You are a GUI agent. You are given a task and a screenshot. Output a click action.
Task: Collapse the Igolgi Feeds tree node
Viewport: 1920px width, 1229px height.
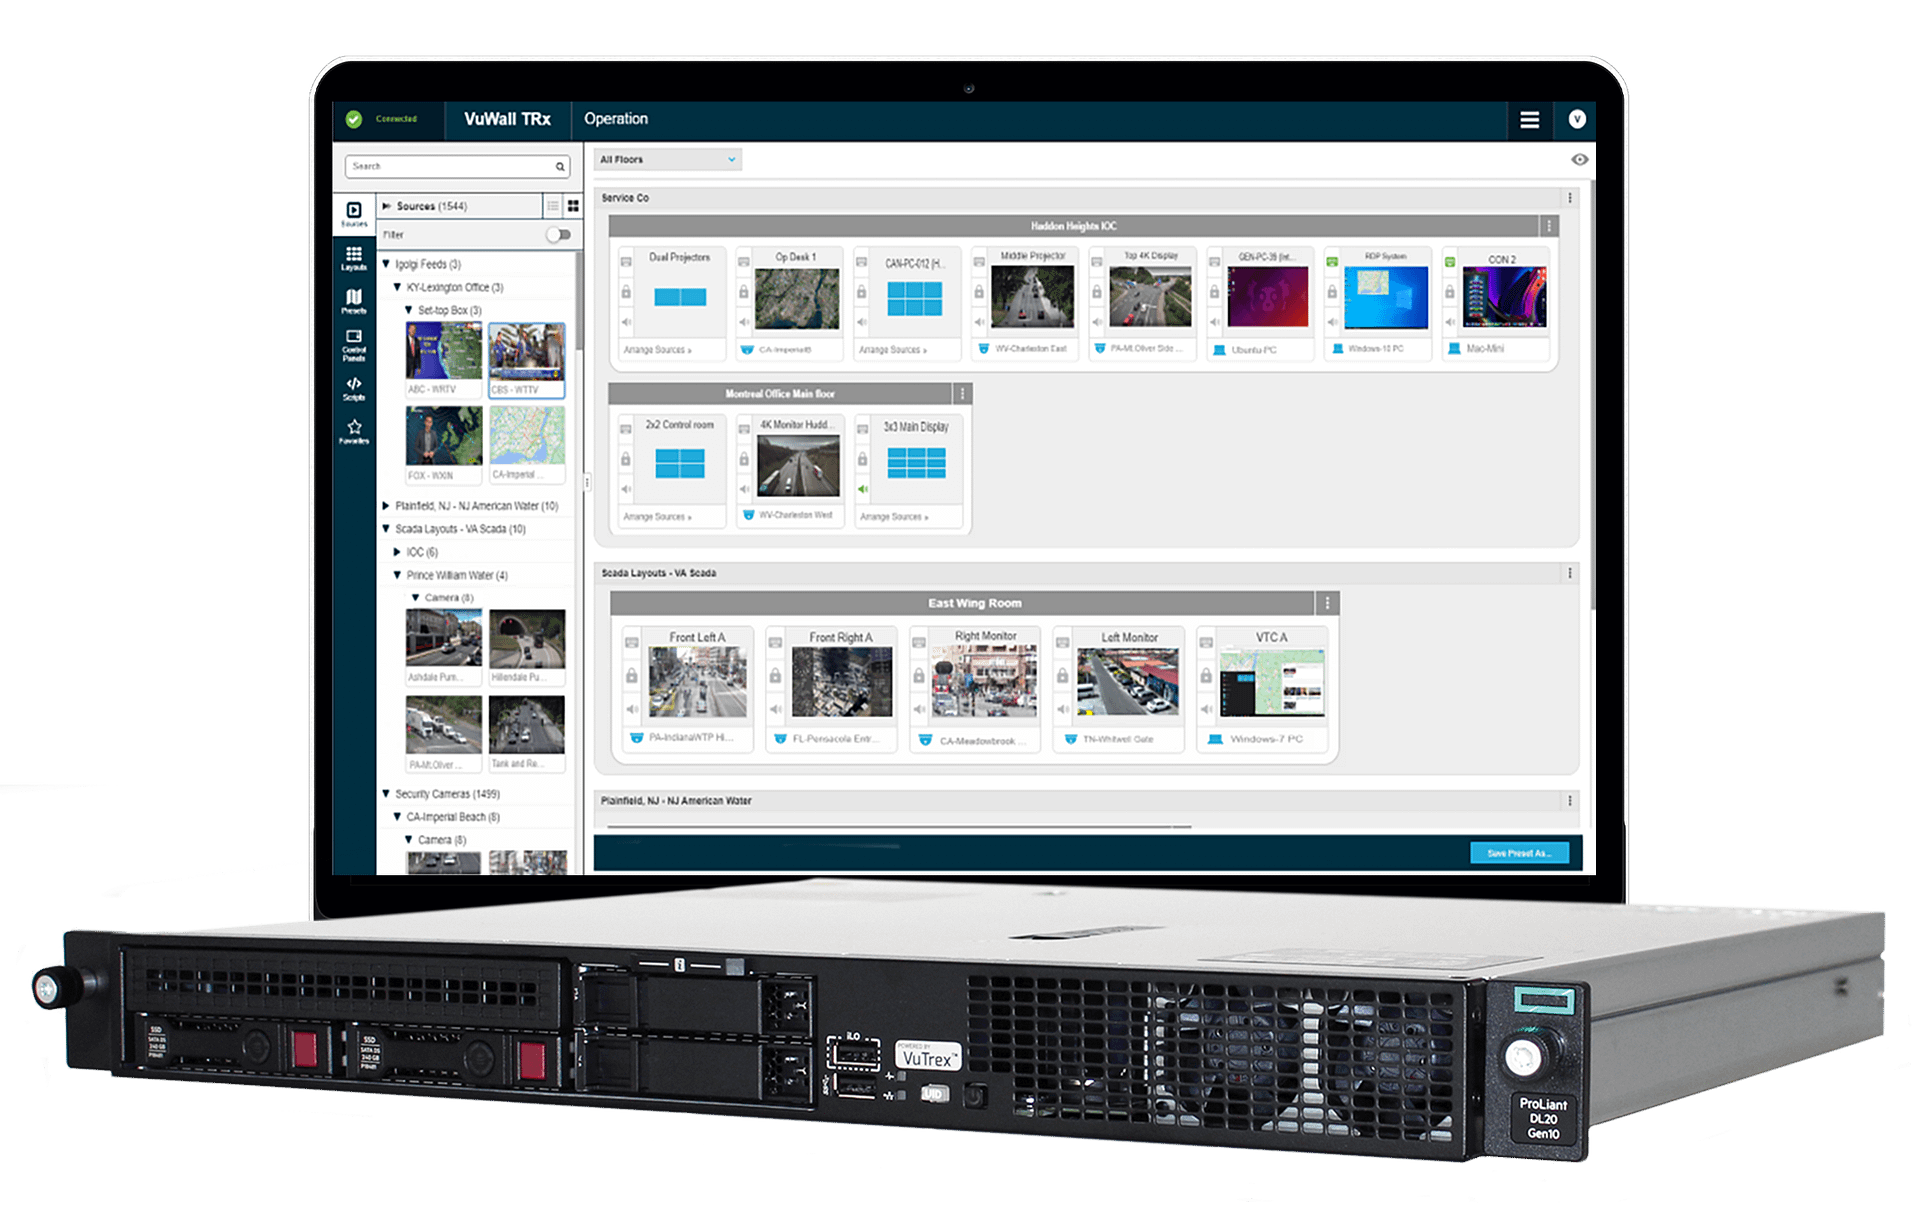[386, 264]
